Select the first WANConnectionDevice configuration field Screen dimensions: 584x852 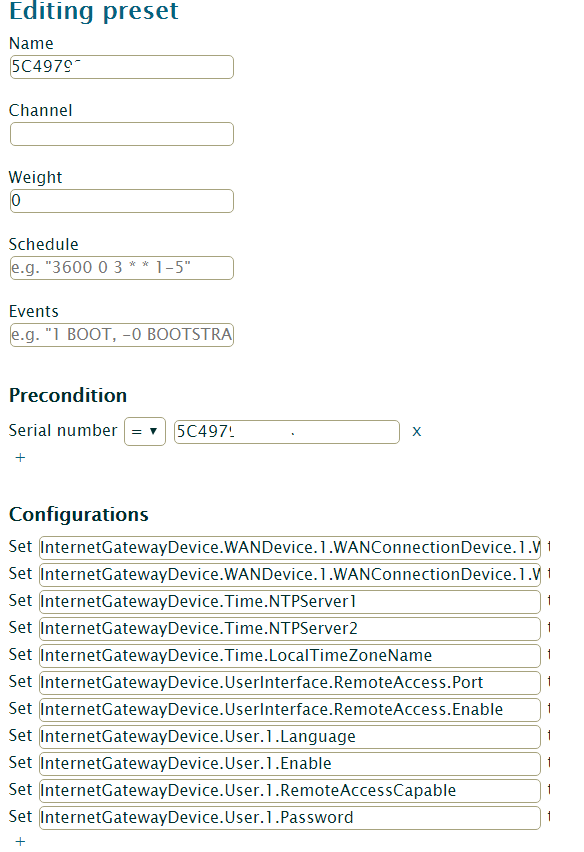(x=290, y=548)
